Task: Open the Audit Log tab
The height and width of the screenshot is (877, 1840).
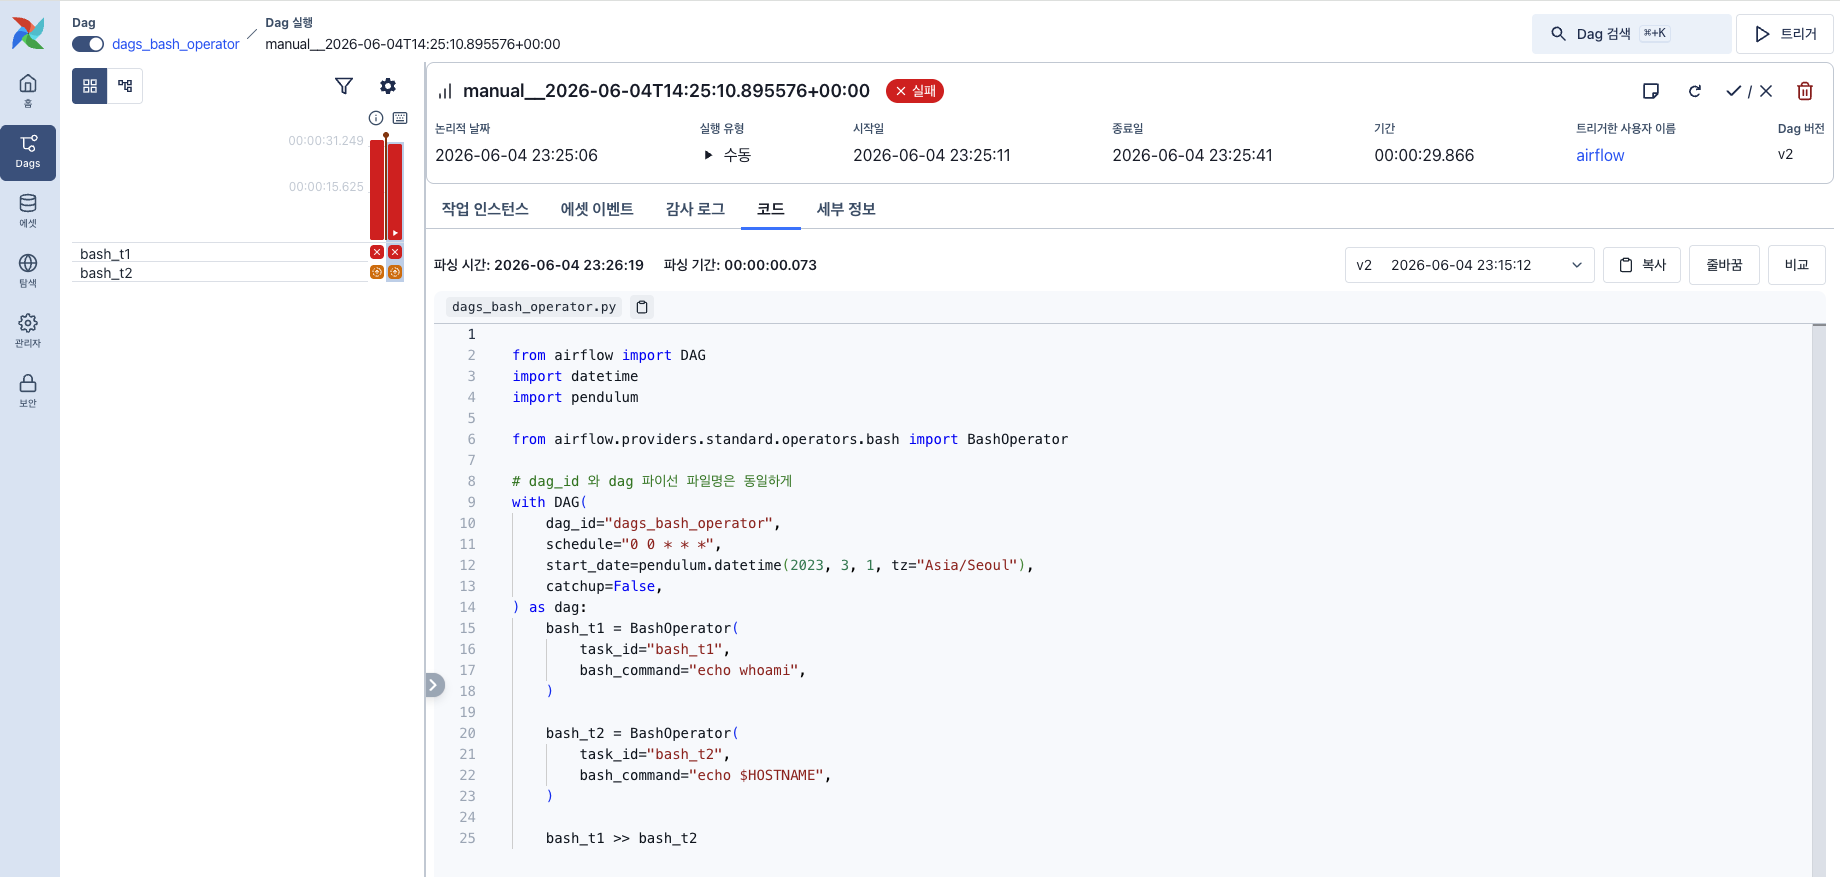Action: click(x=695, y=209)
